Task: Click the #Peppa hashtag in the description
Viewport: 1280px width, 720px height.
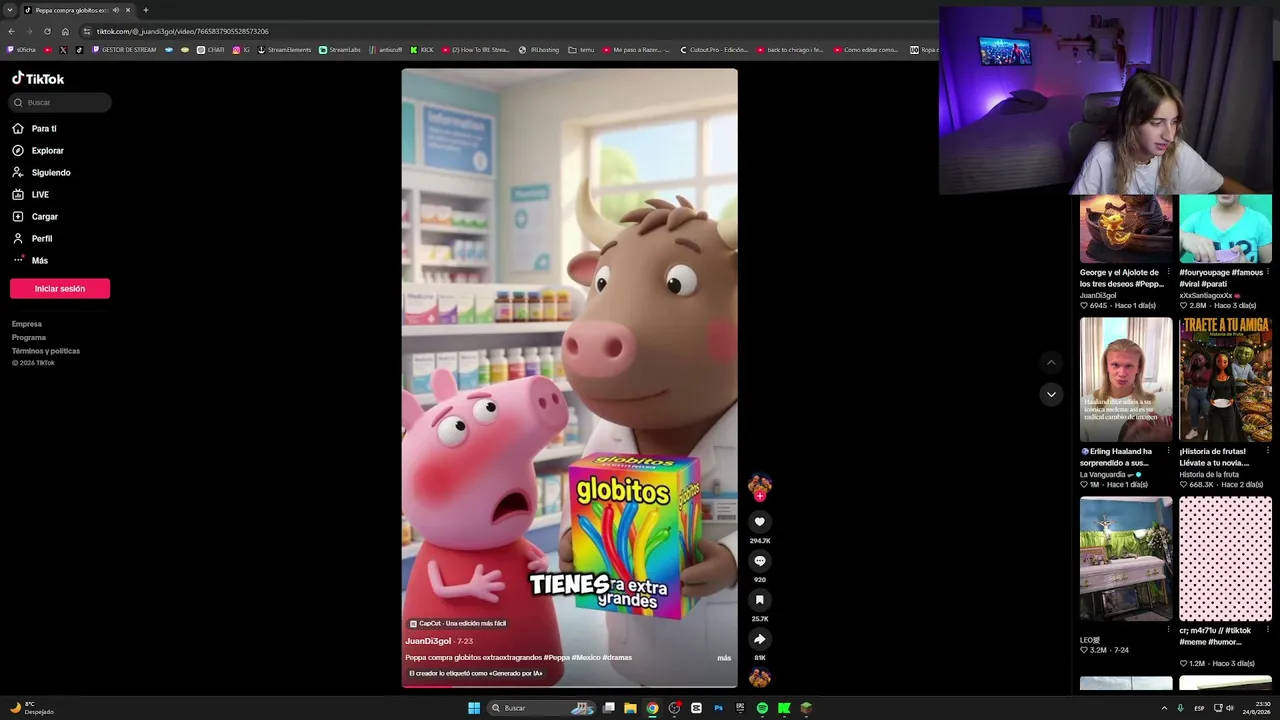Action: pos(557,658)
